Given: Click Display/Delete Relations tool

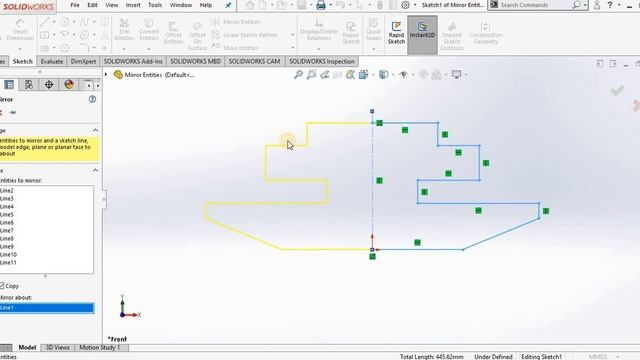Looking at the screenshot, I should tap(319, 29).
